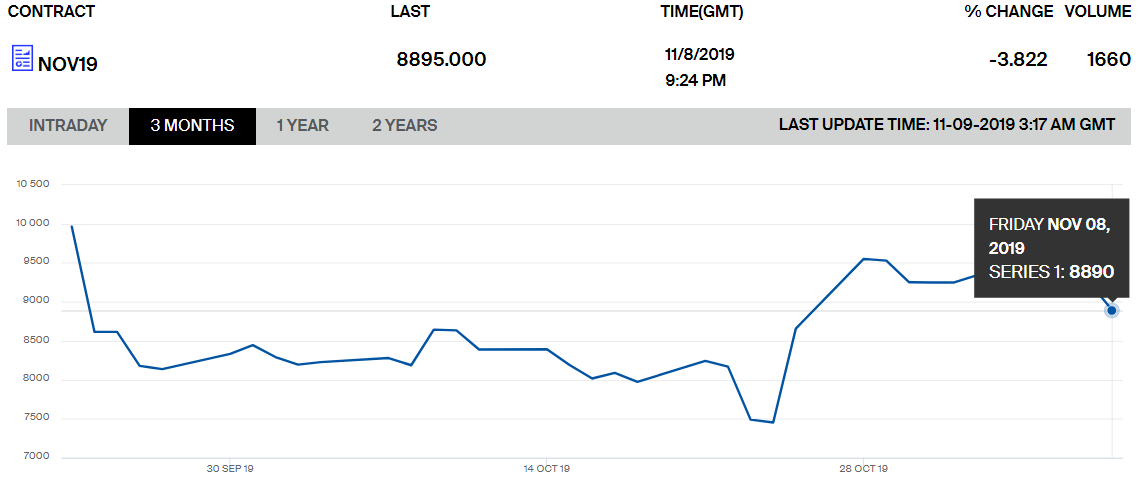The width and height of the screenshot is (1140, 481).
Task: Click the 28 OCT 19 axis label
Action: pyautogui.click(x=863, y=469)
